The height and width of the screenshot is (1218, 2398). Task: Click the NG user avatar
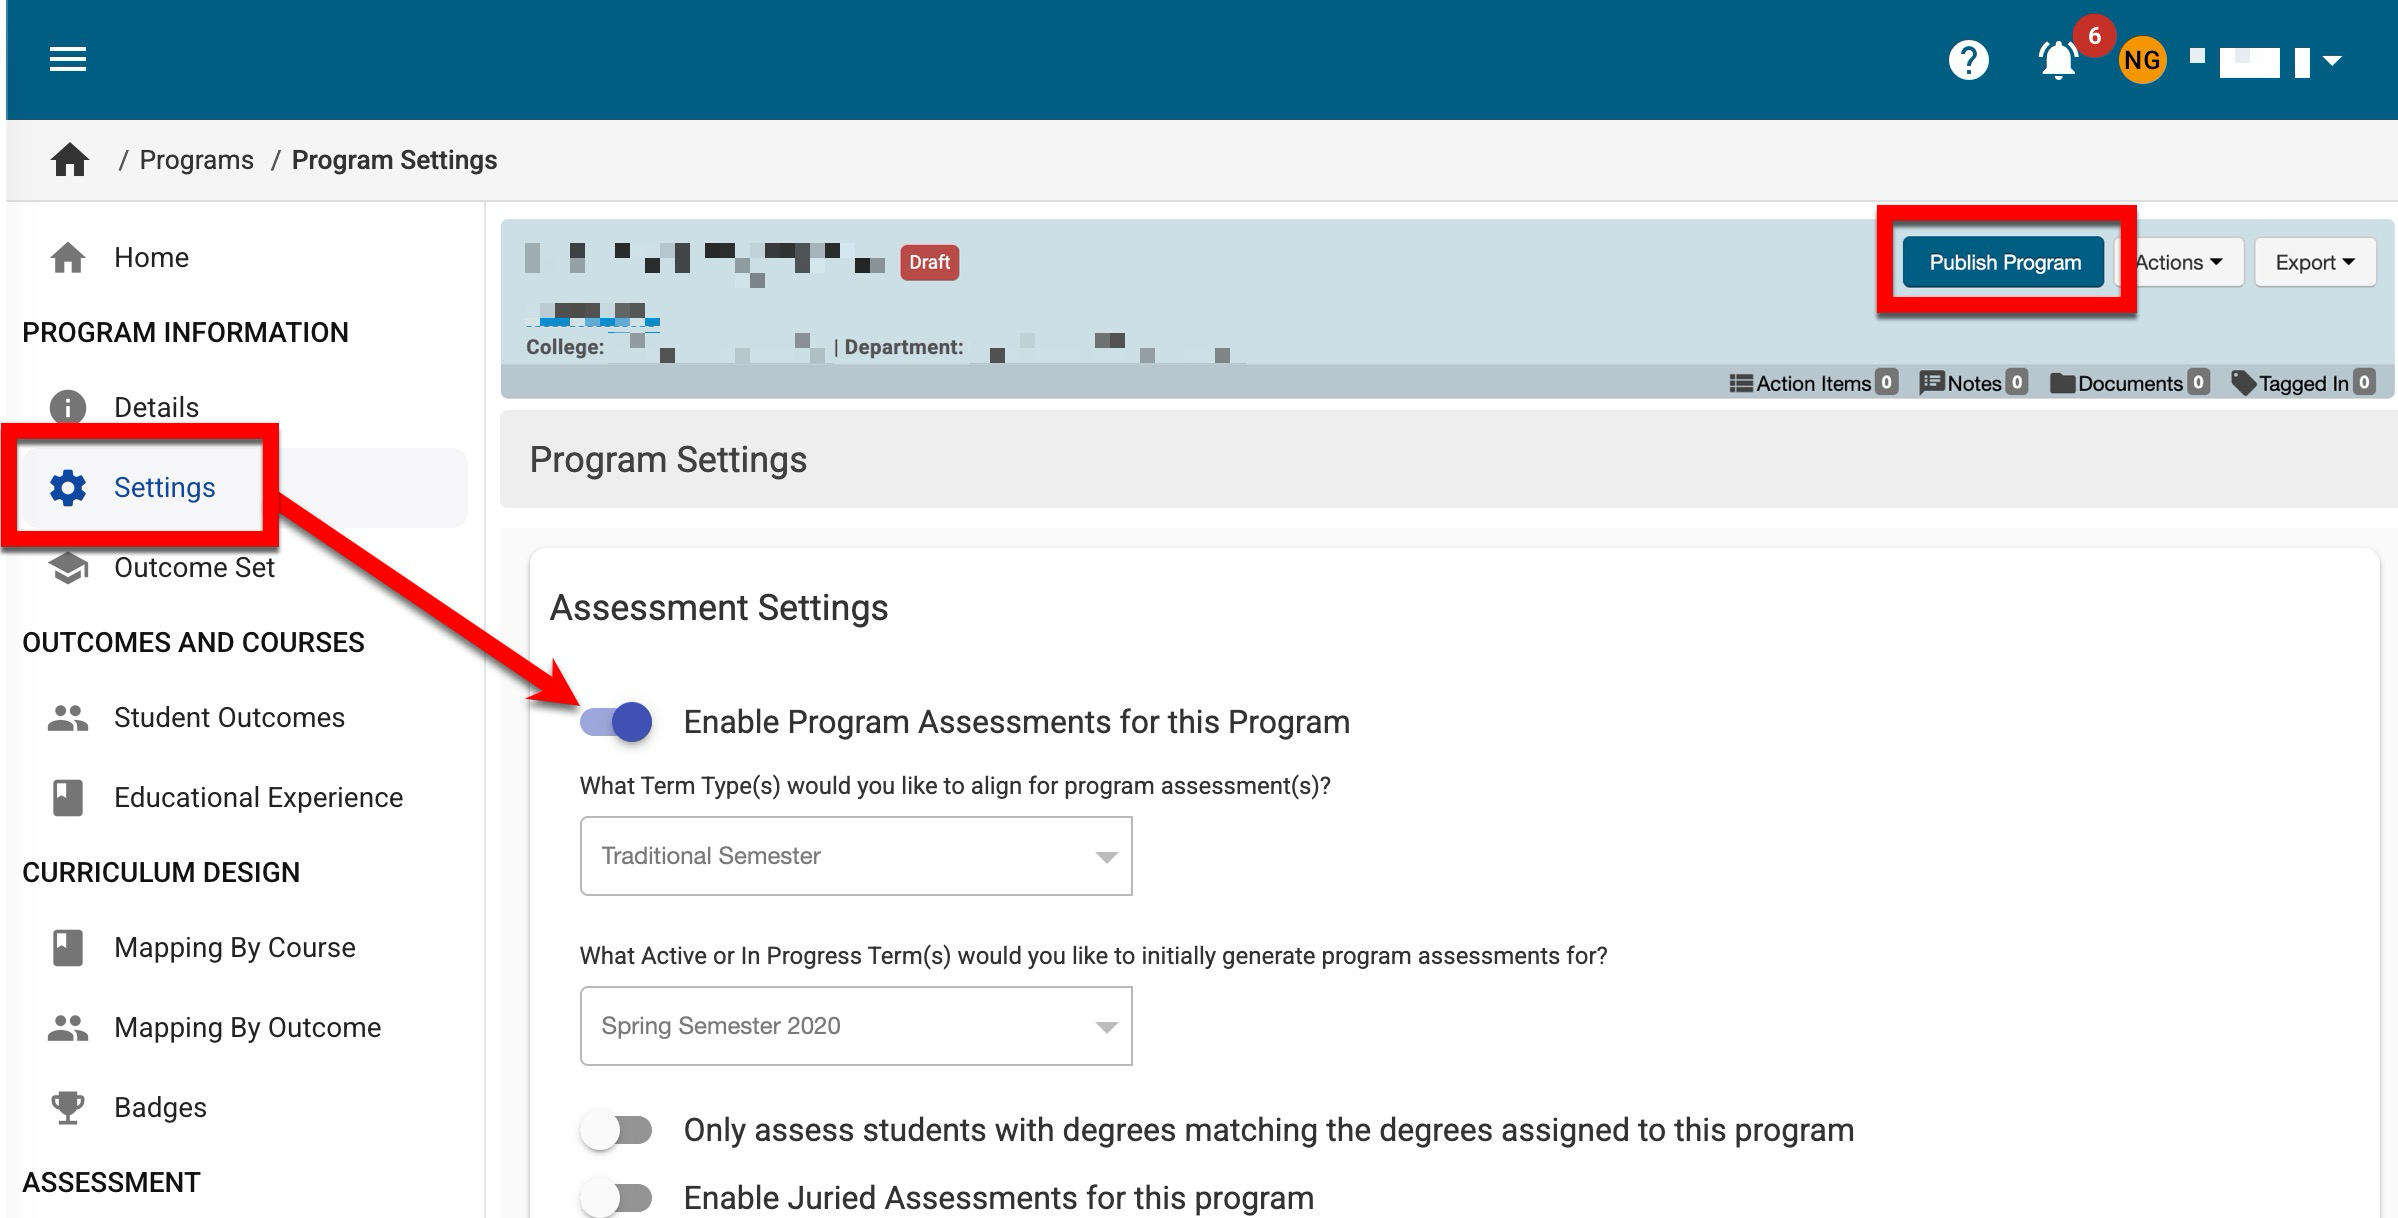tap(2141, 61)
